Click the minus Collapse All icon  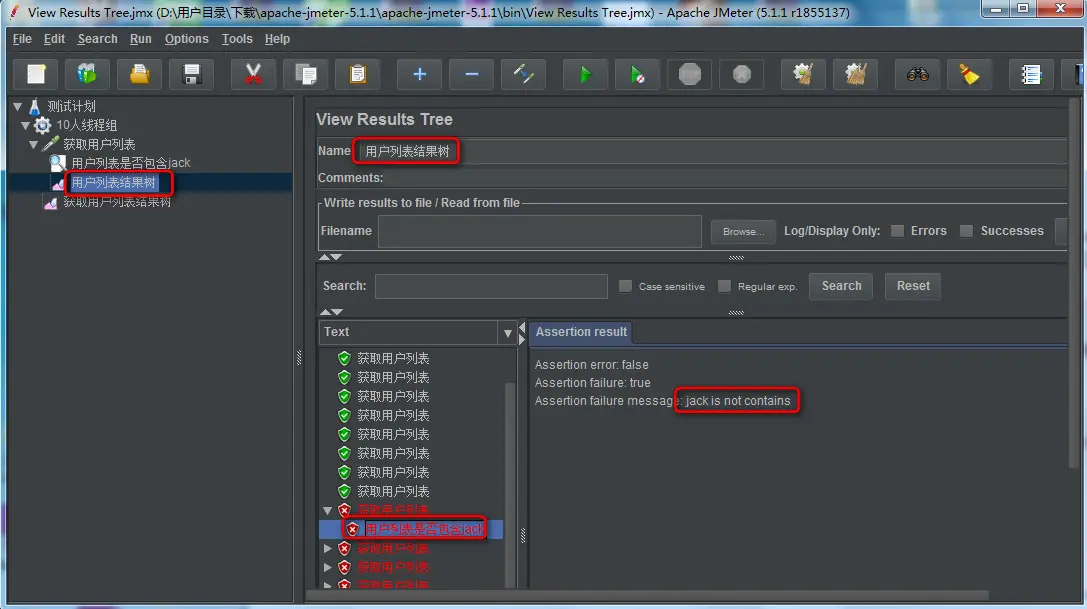click(471, 74)
